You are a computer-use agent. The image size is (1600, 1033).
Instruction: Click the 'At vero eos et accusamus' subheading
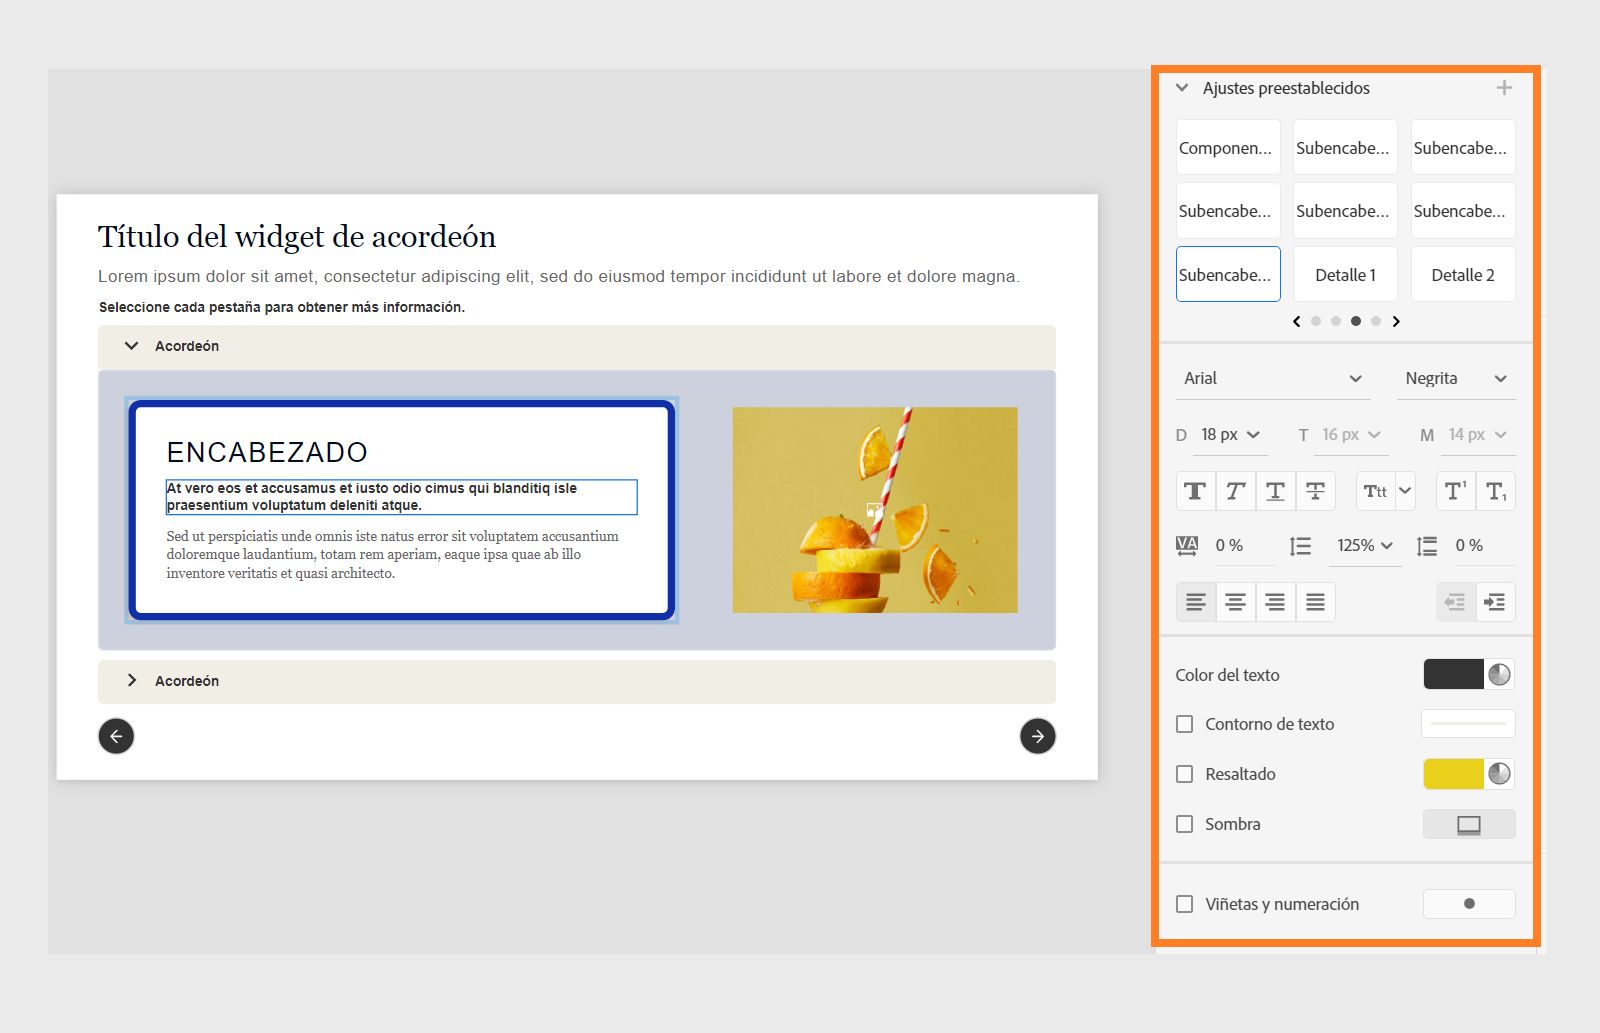(401, 497)
